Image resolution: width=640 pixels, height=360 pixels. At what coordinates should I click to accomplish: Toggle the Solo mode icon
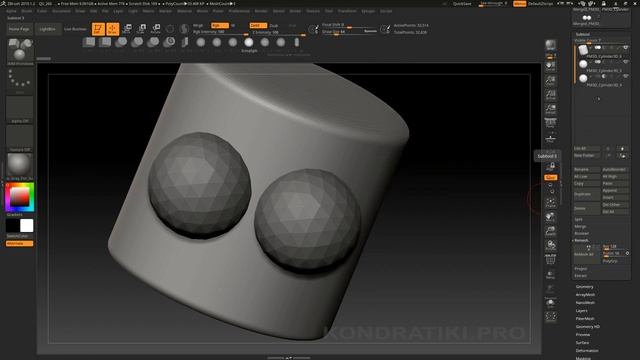(551, 303)
